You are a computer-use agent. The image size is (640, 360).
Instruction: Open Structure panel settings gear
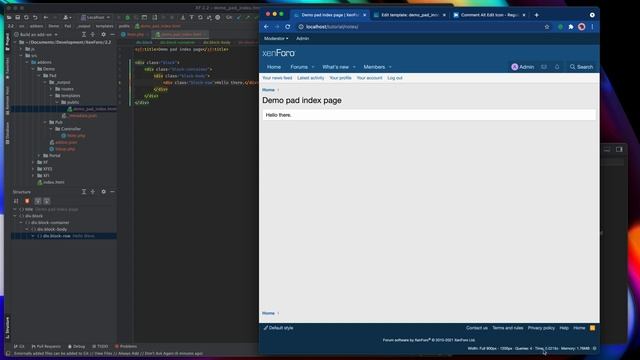pos(103,191)
